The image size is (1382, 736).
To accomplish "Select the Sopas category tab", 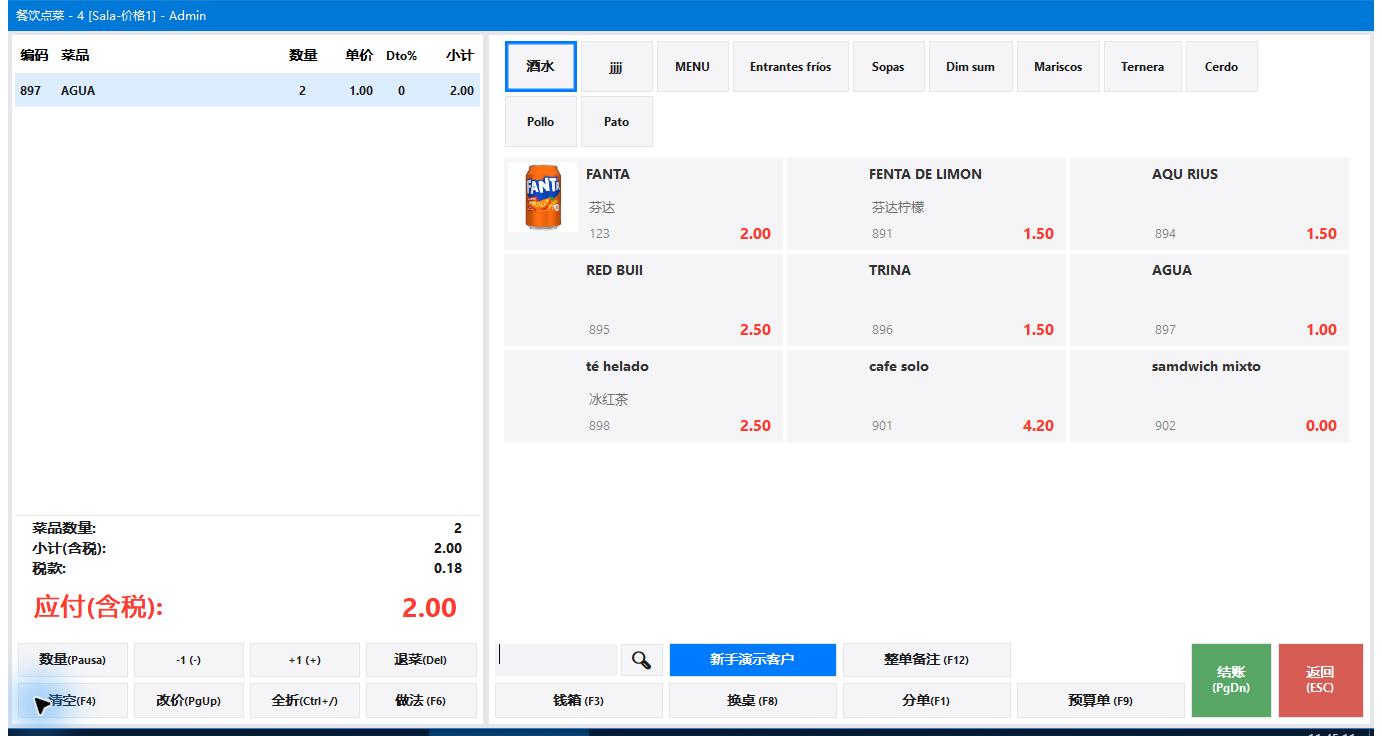I will (x=888, y=67).
